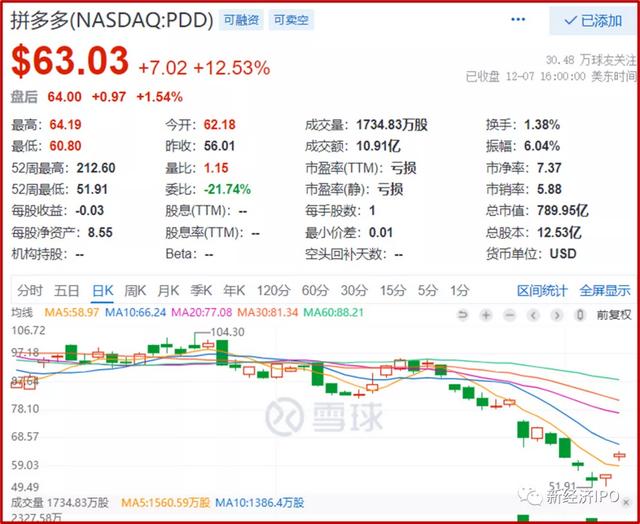Click the 振幅 value 6.04%
The width and height of the screenshot is (640, 524).
point(542,146)
